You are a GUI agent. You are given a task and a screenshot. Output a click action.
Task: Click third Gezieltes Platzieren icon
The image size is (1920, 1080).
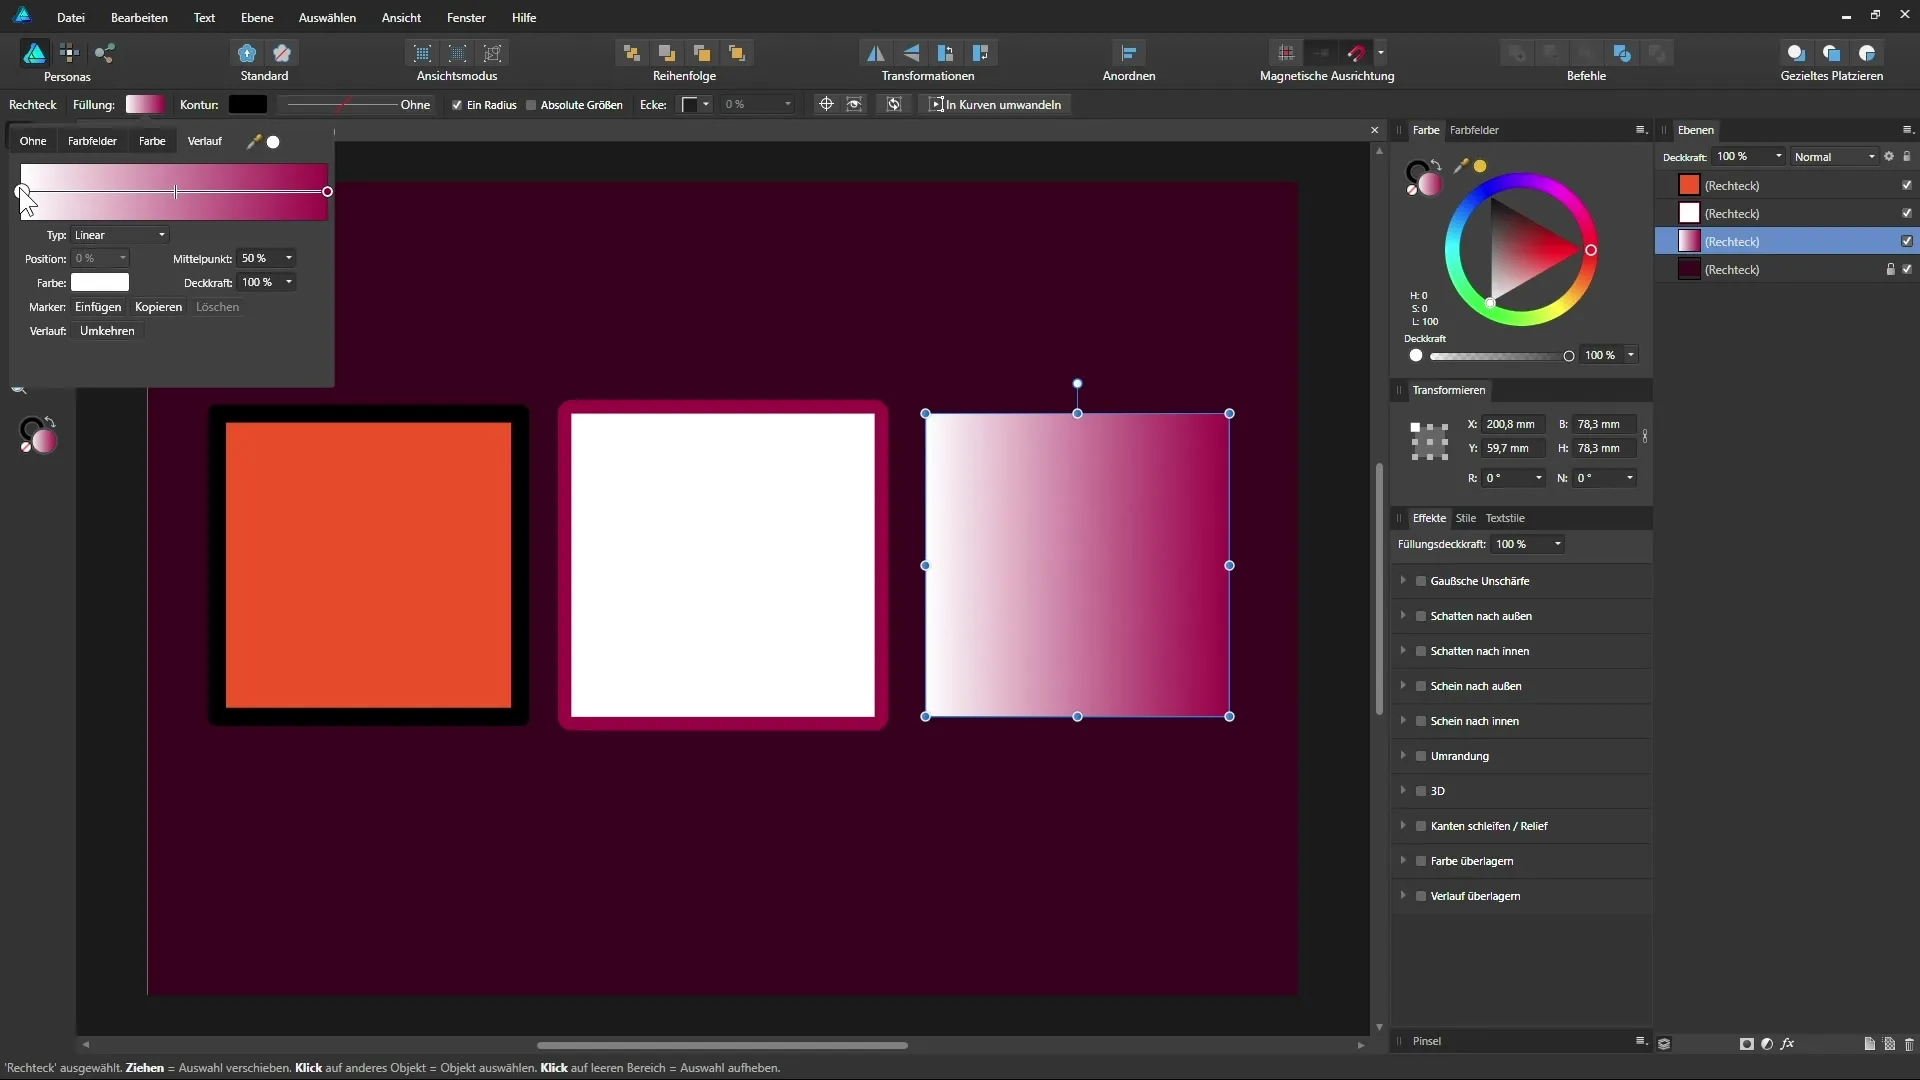(1867, 53)
